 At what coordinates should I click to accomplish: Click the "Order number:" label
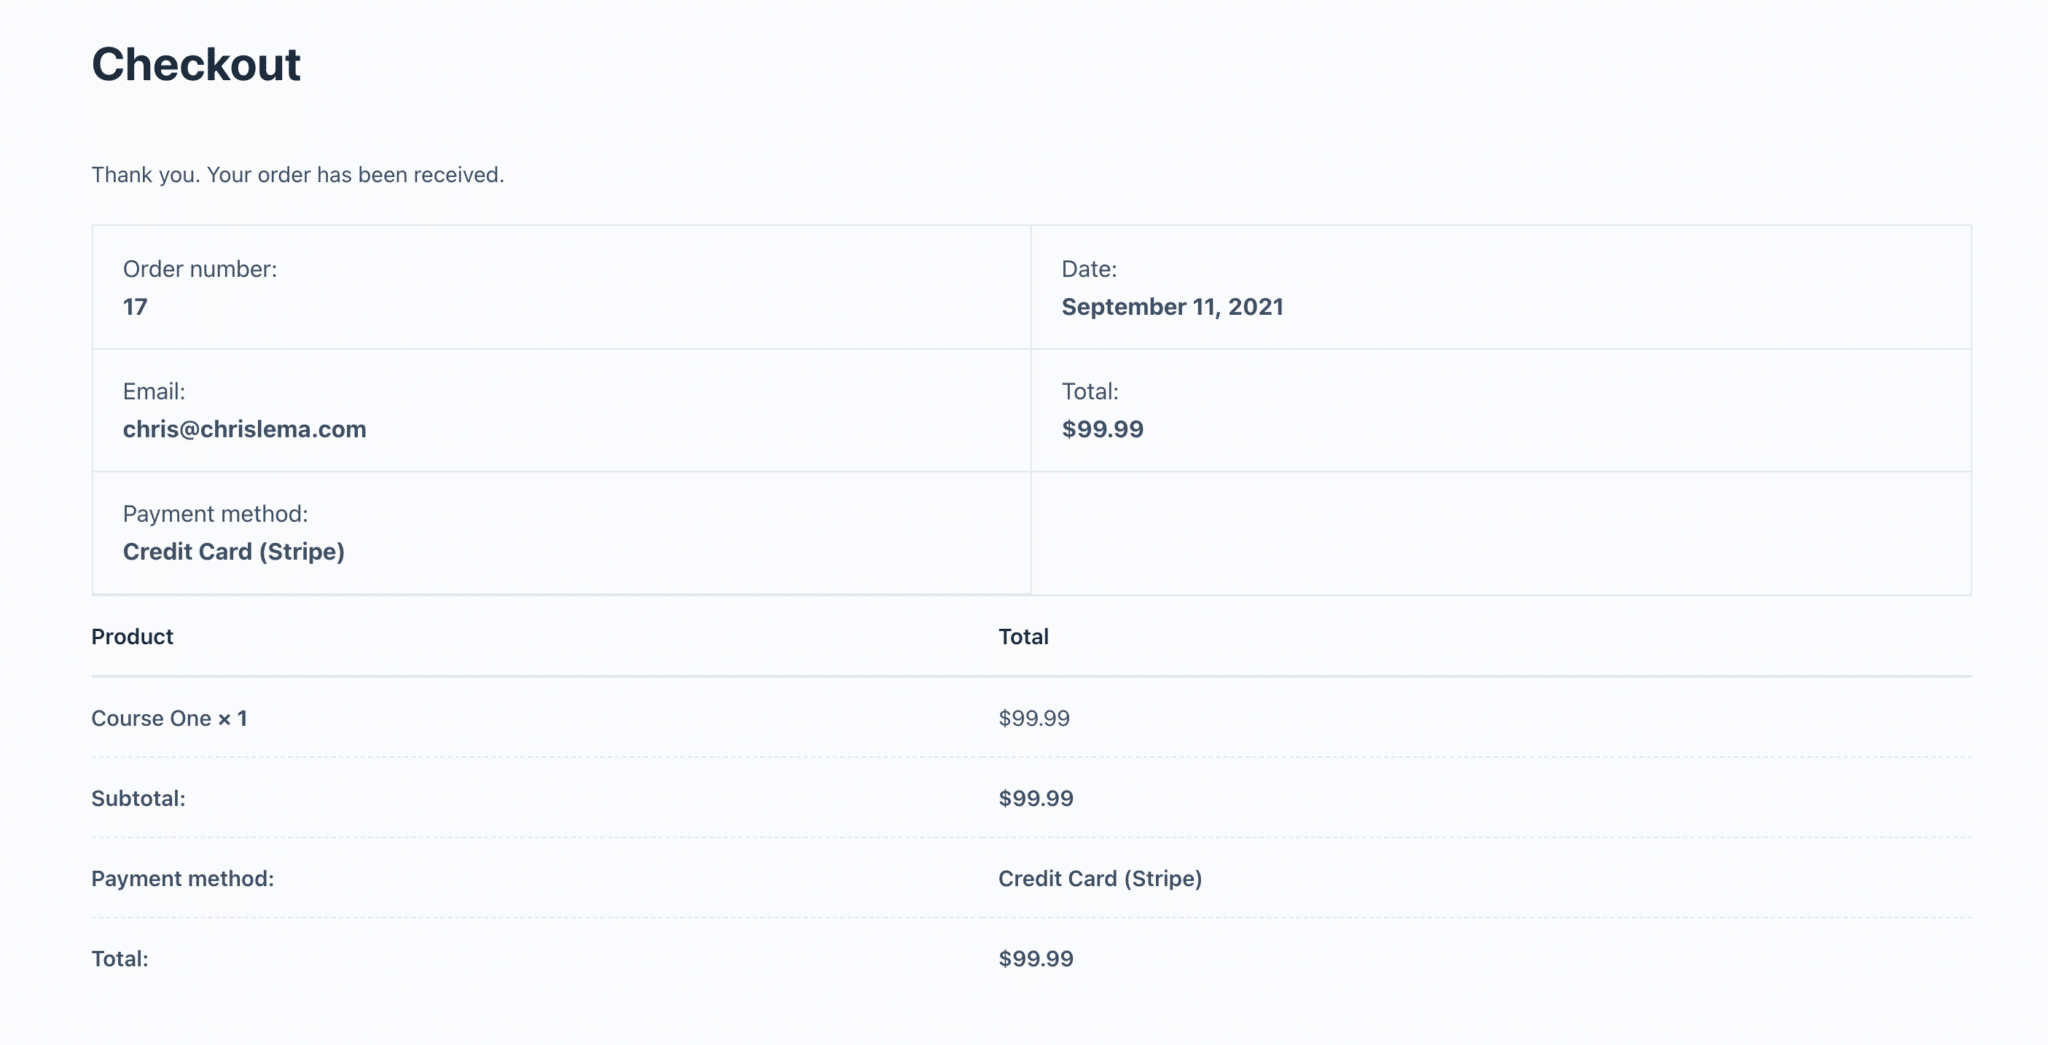tap(200, 269)
